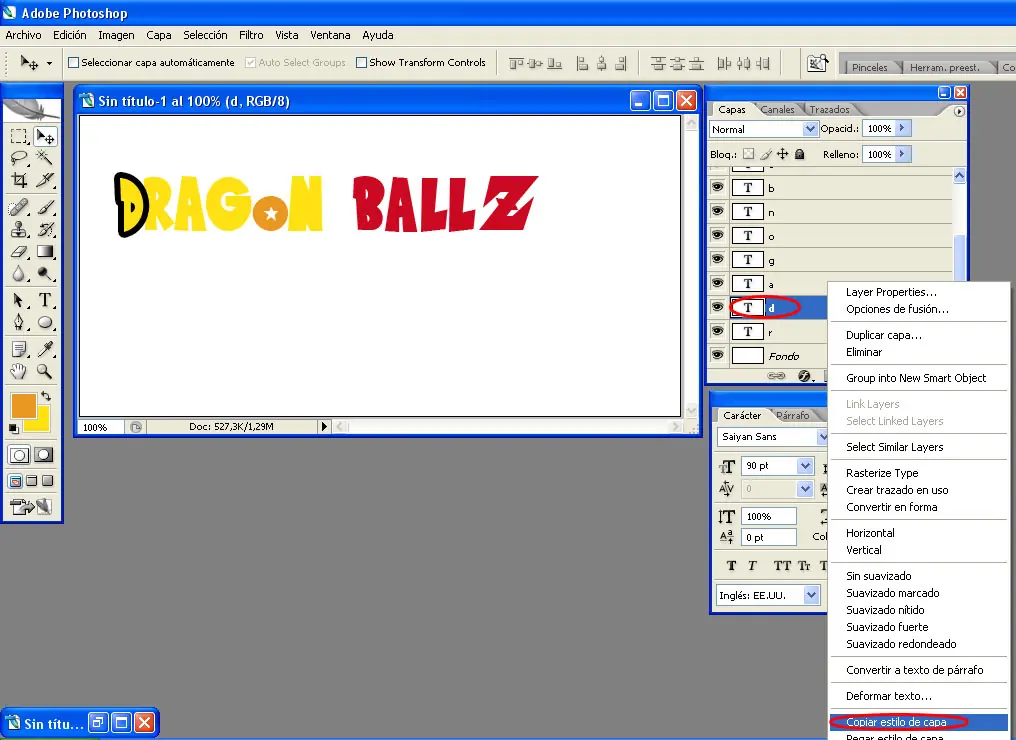Switch to the Párrafo tab
Screen dimensions: 1016x740
(792, 415)
